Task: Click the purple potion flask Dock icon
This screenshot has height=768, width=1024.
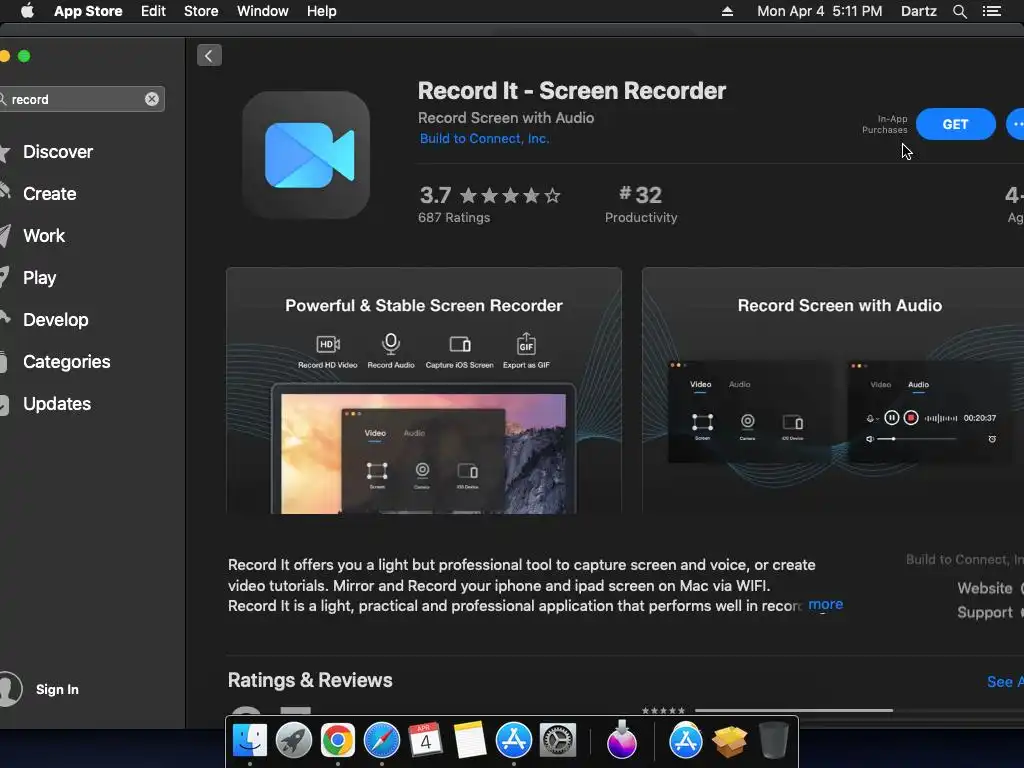Action: (622, 741)
